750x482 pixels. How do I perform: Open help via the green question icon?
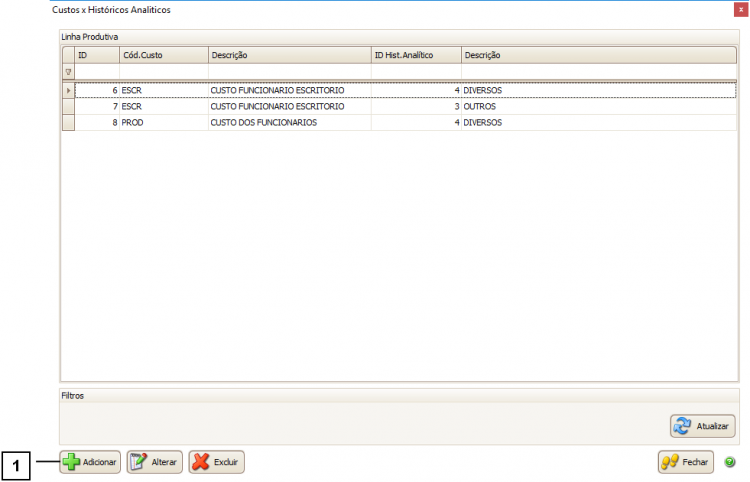coord(730,462)
